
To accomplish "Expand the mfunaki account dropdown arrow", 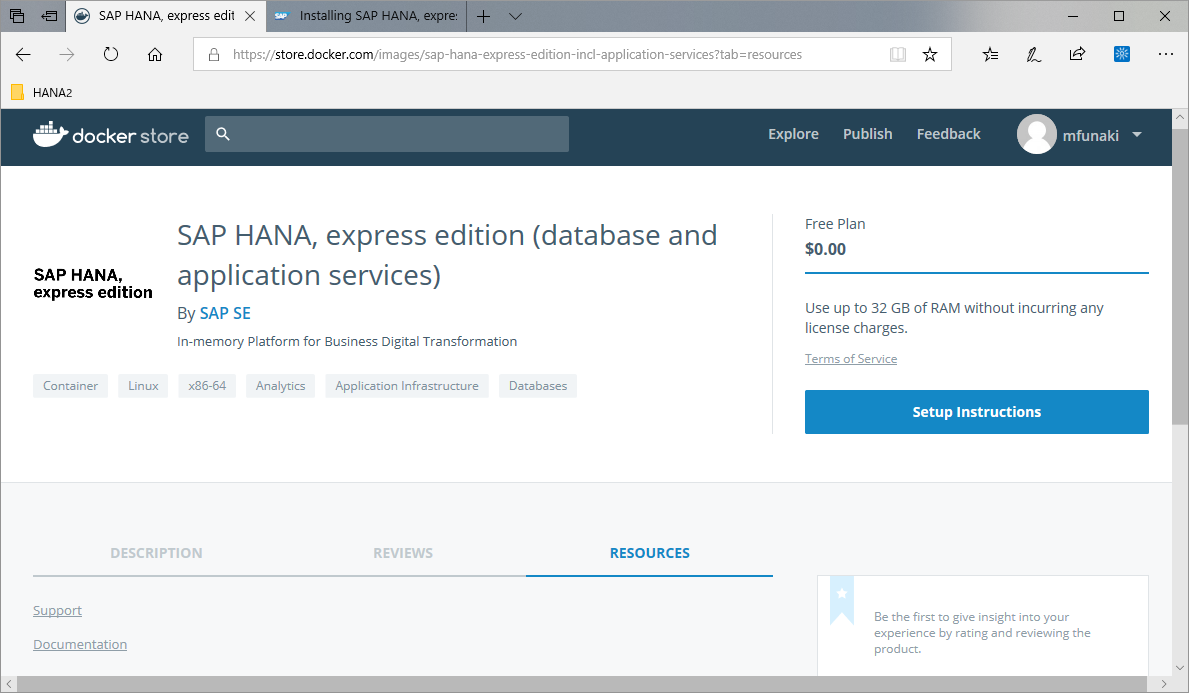I will click(x=1137, y=135).
